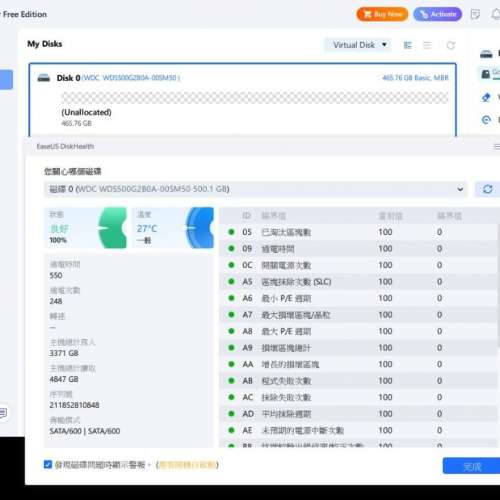Click the 4847 GB host reads value

click(x=64, y=379)
